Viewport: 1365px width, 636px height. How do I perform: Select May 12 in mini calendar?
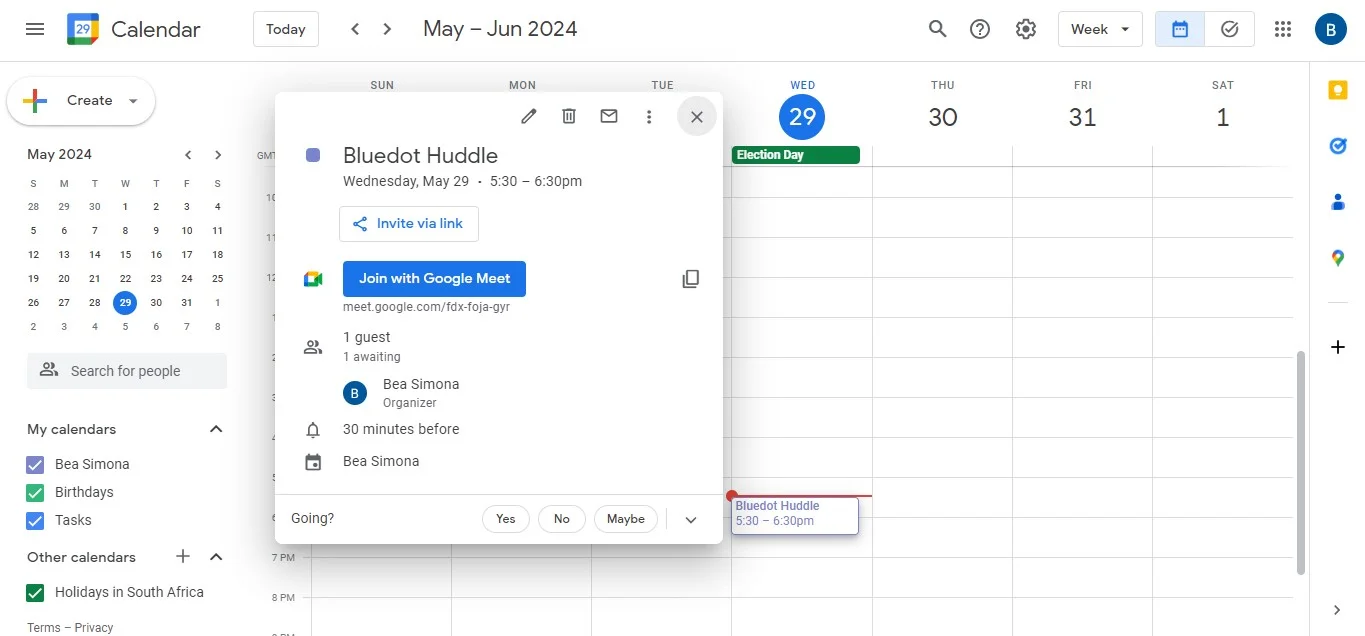(33, 255)
